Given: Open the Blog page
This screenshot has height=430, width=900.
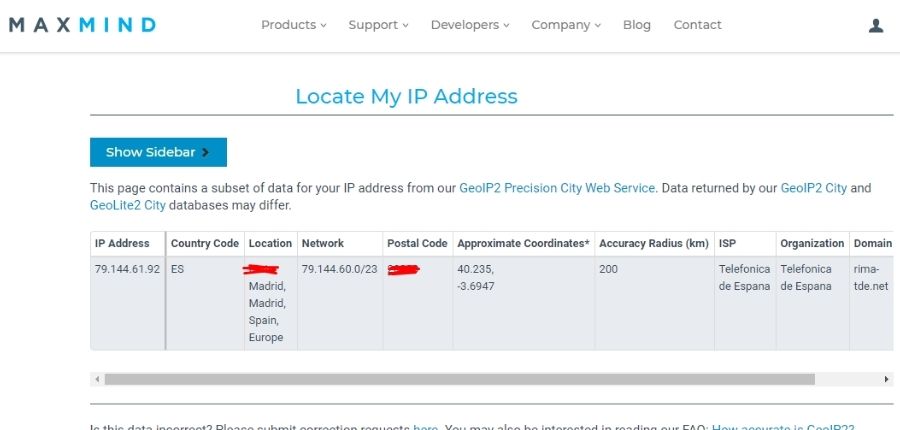Looking at the screenshot, I should 637,25.
